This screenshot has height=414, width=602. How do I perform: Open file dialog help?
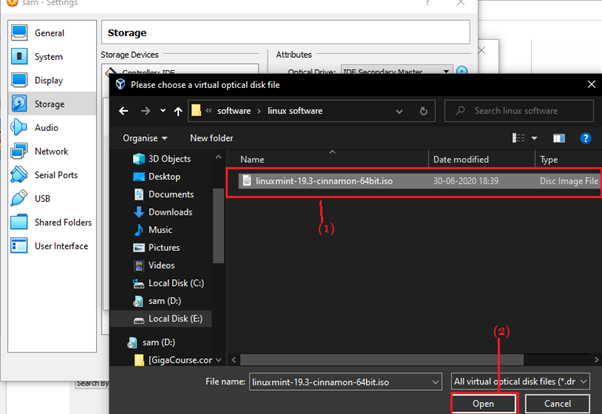pos(585,138)
